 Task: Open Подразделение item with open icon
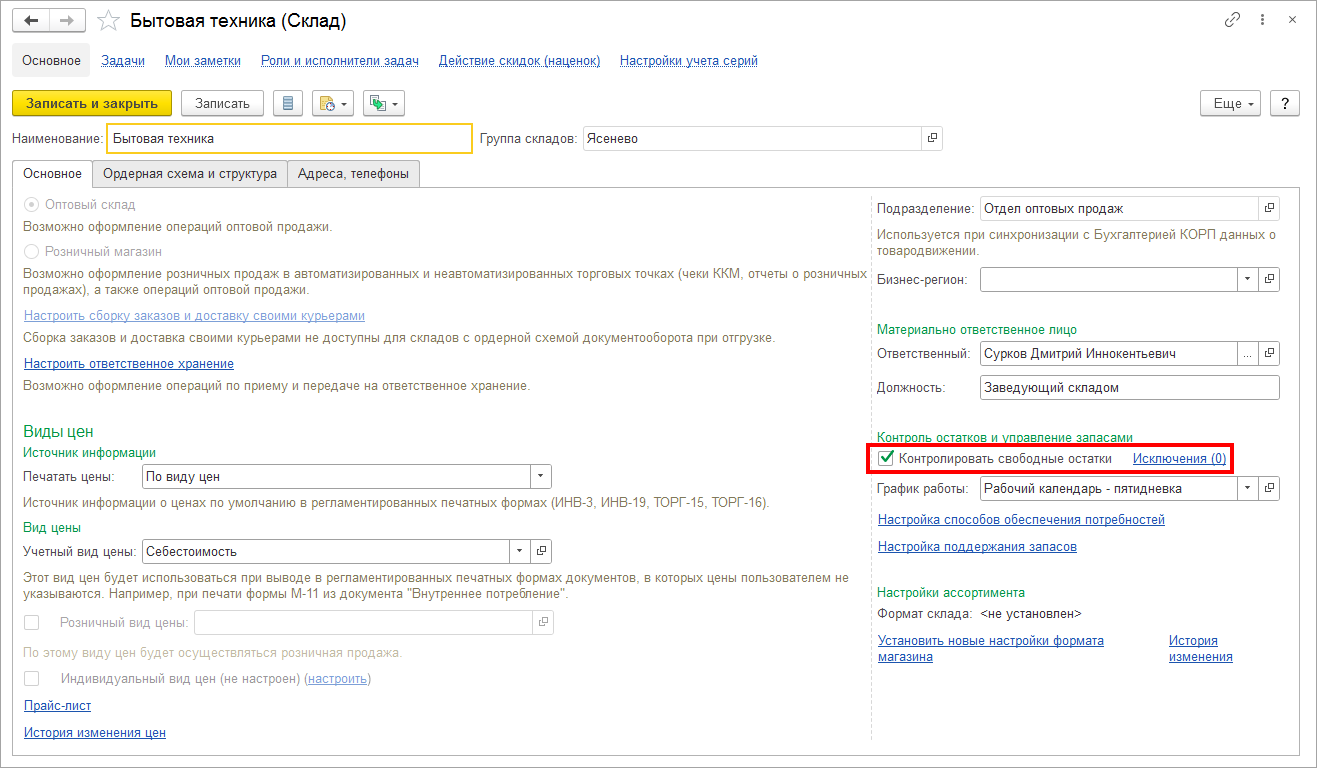point(1269,208)
